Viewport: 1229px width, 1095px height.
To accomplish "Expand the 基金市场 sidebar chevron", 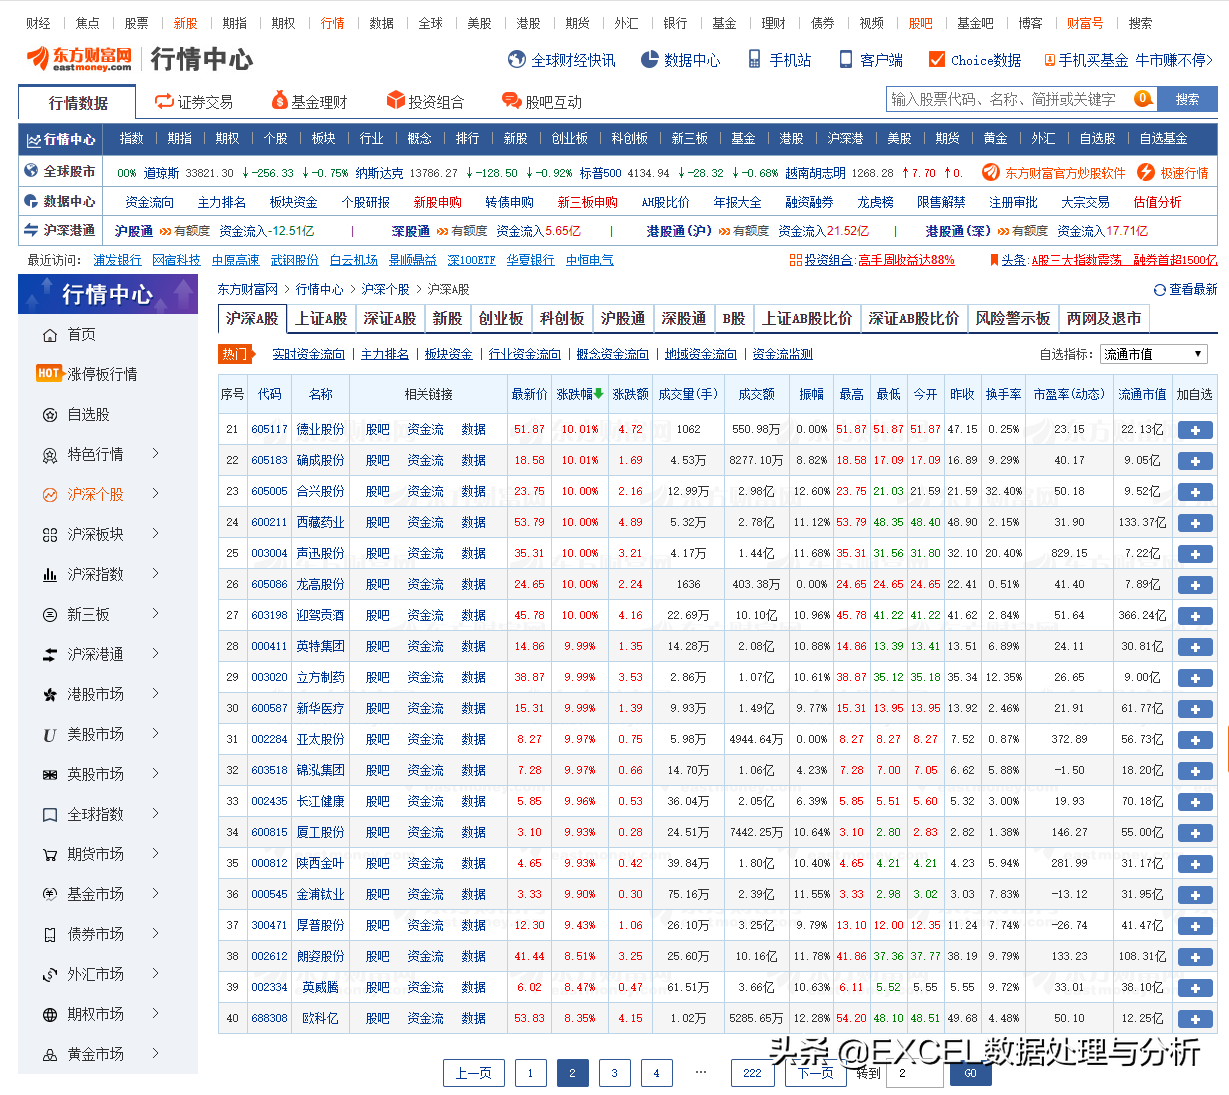I will [155, 894].
